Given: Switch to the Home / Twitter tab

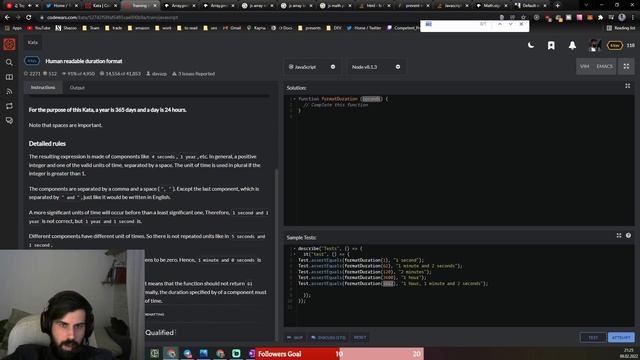Looking at the screenshot, I should [x=60, y=6].
